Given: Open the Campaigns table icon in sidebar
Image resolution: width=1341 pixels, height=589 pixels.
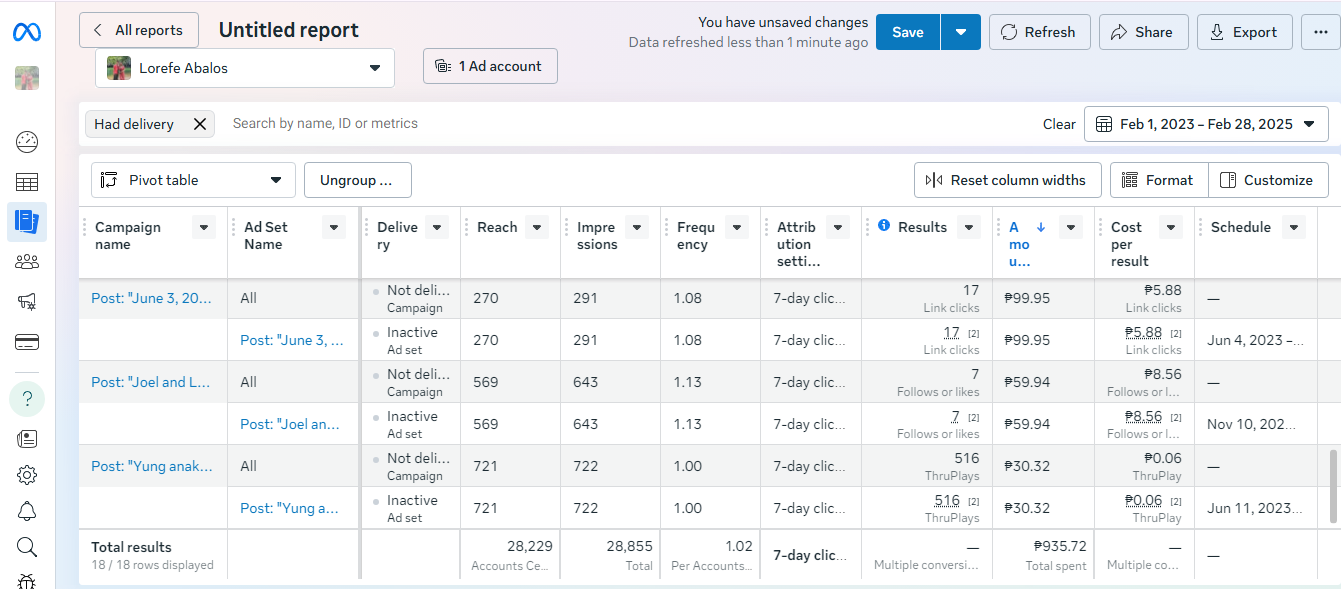Looking at the screenshot, I should coord(27,182).
